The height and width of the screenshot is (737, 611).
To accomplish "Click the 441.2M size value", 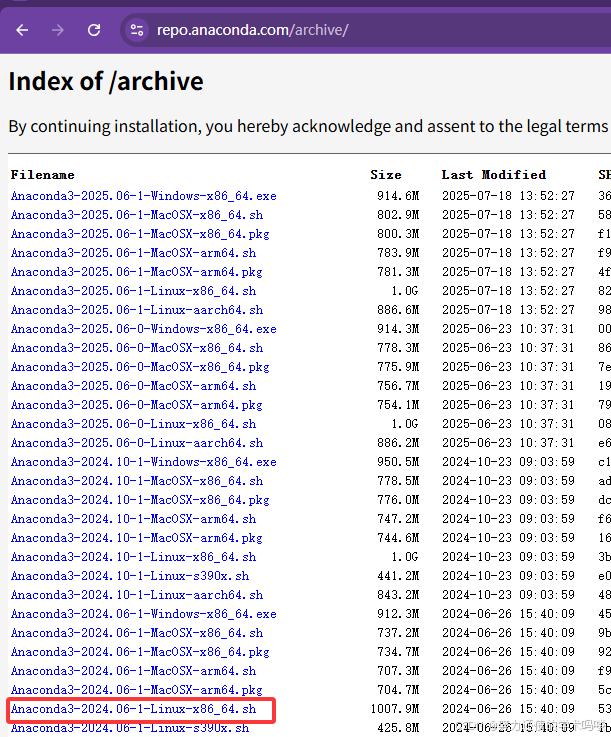I will coord(398,576).
